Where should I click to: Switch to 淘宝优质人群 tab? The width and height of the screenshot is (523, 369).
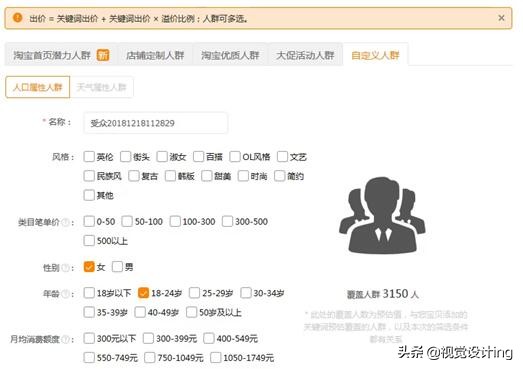pos(230,55)
